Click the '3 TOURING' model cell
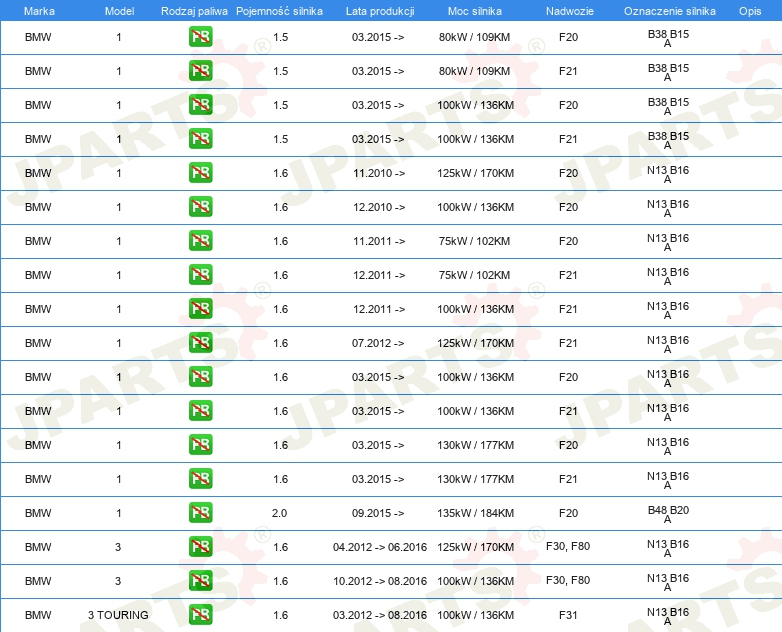This screenshot has width=782, height=632. tap(118, 615)
